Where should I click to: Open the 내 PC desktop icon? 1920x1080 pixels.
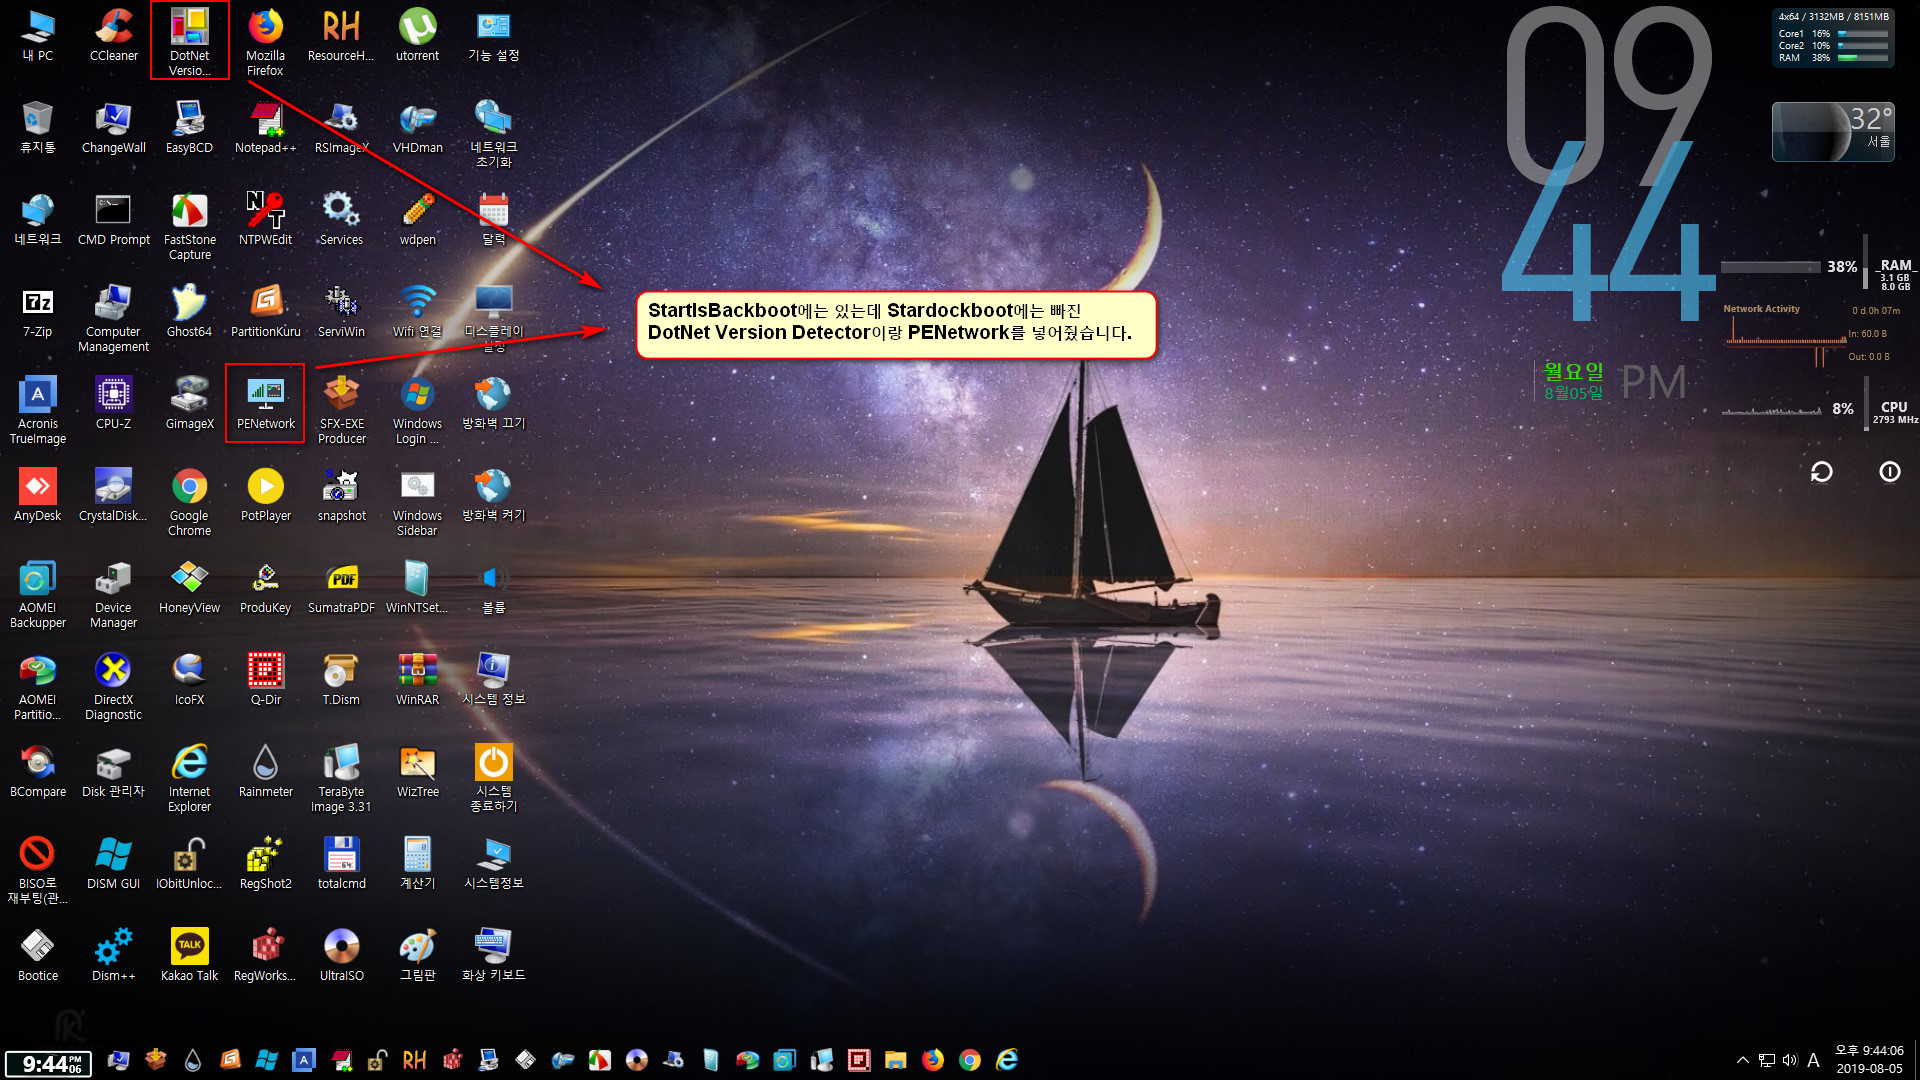tap(37, 35)
